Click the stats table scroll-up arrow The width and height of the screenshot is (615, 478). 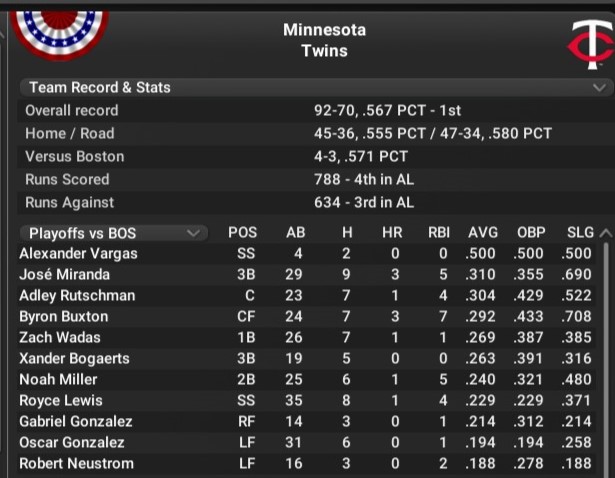pos(605,233)
